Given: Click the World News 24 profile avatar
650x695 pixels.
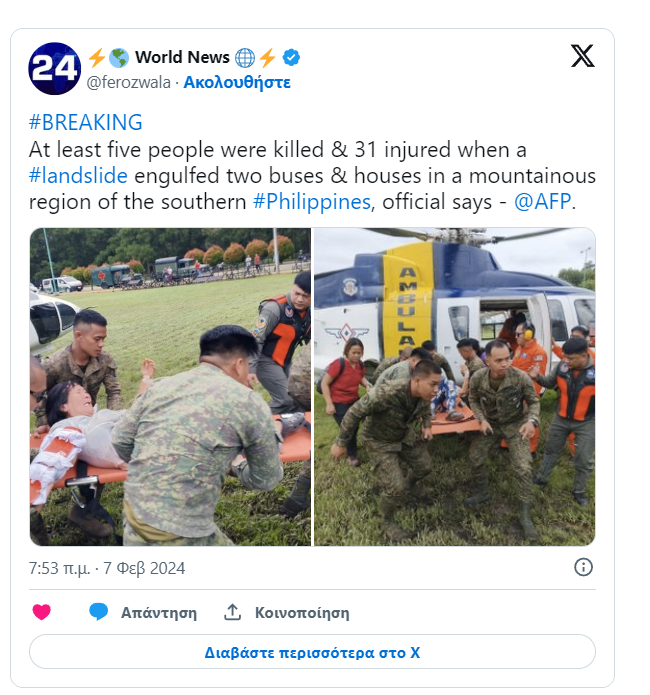Looking at the screenshot, I should click(55, 69).
